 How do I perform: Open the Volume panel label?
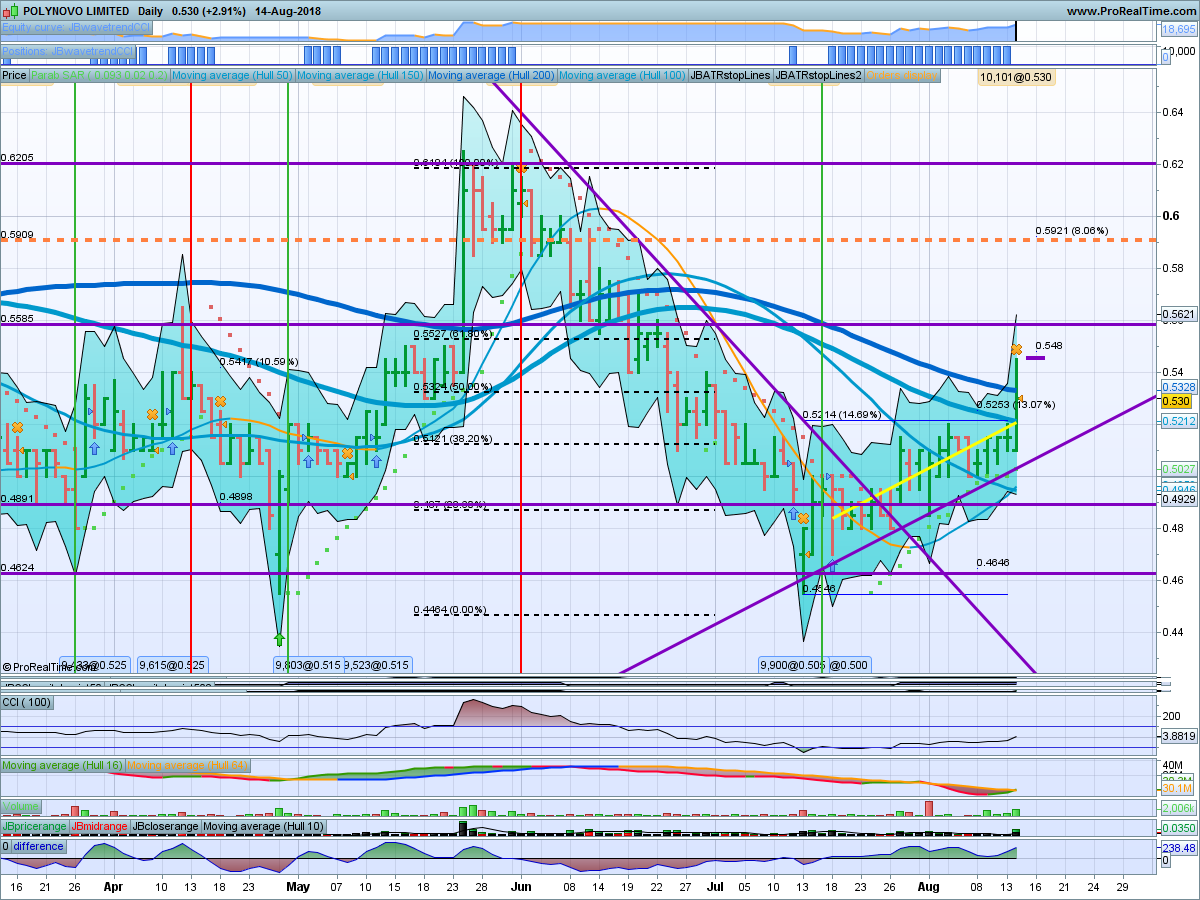pos(20,805)
